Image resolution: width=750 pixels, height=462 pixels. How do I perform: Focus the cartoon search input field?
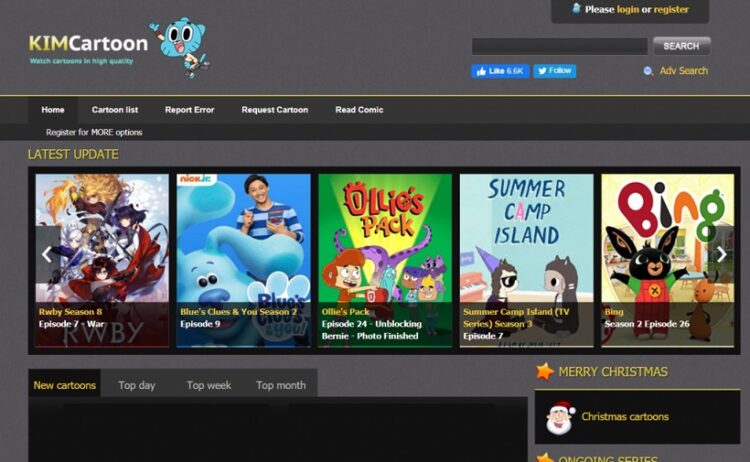click(x=560, y=46)
